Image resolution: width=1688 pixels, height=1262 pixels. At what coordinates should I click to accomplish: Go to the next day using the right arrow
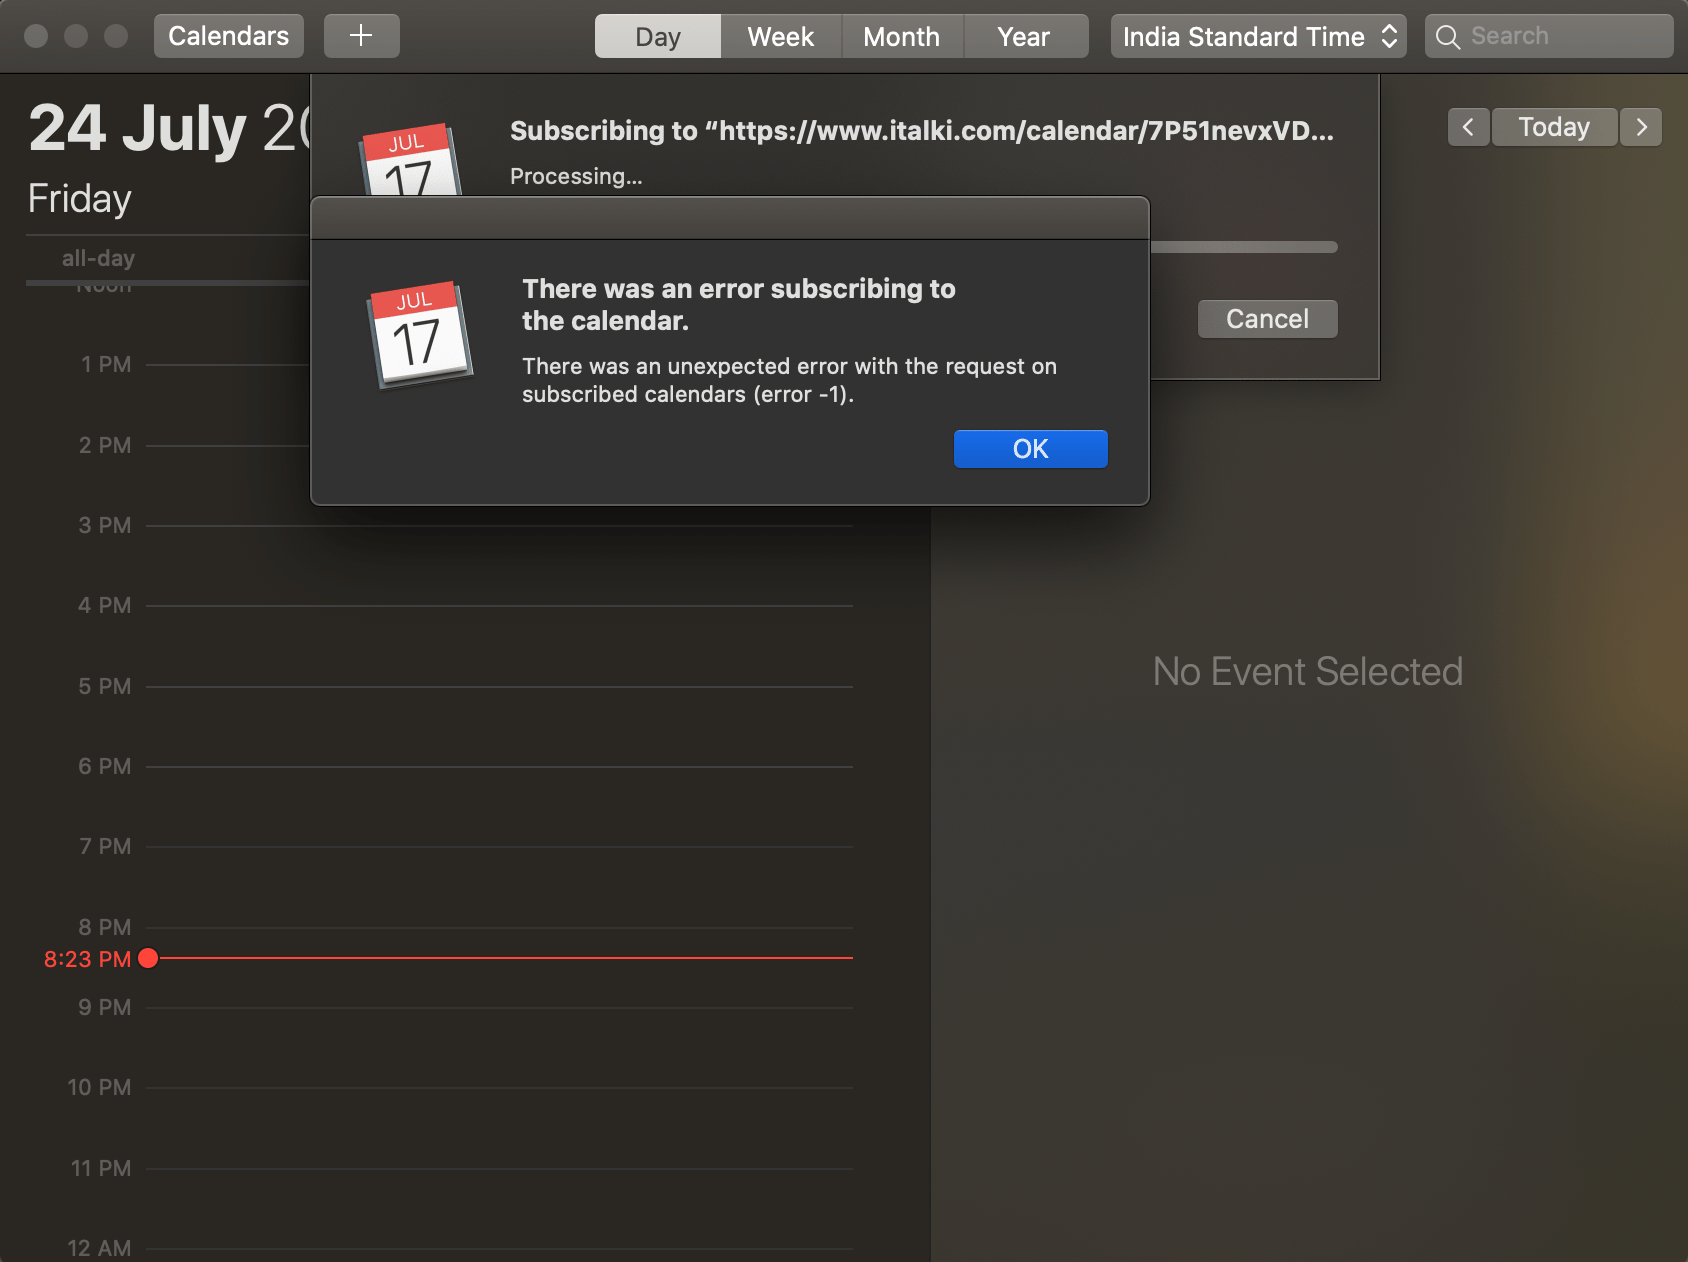tap(1641, 127)
